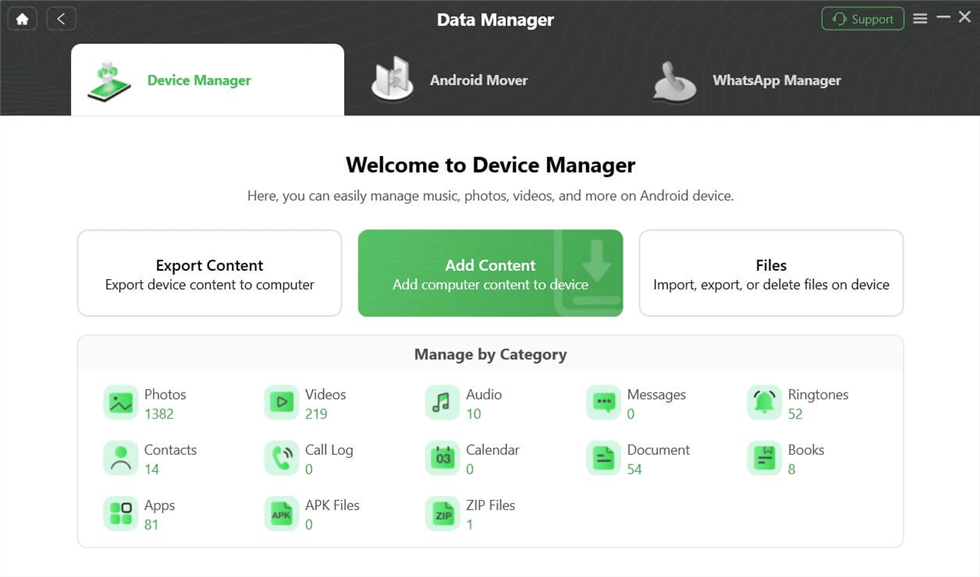This screenshot has width=980, height=577.
Task: Select the Audio music note icon
Action: (x=442, y=403)
